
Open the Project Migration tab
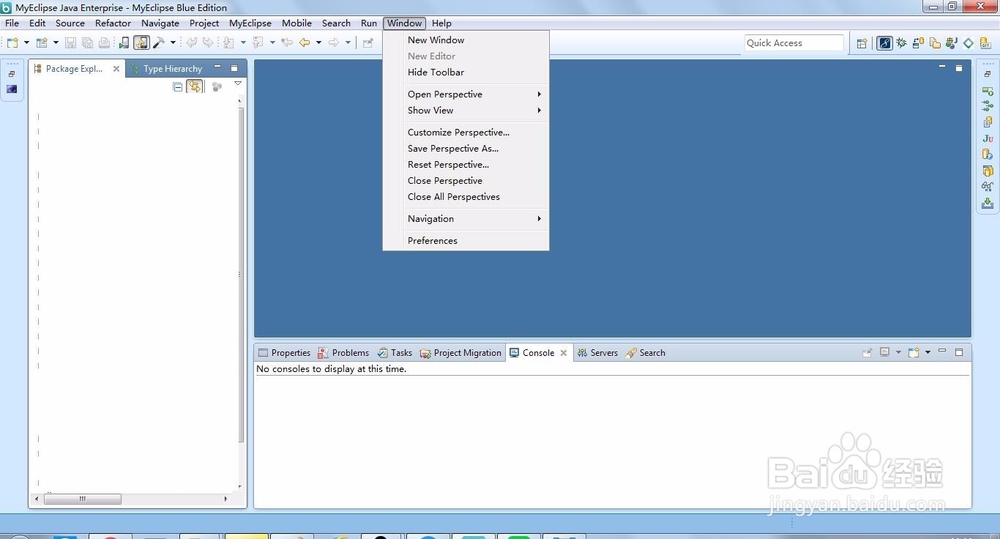coord(460,353)
